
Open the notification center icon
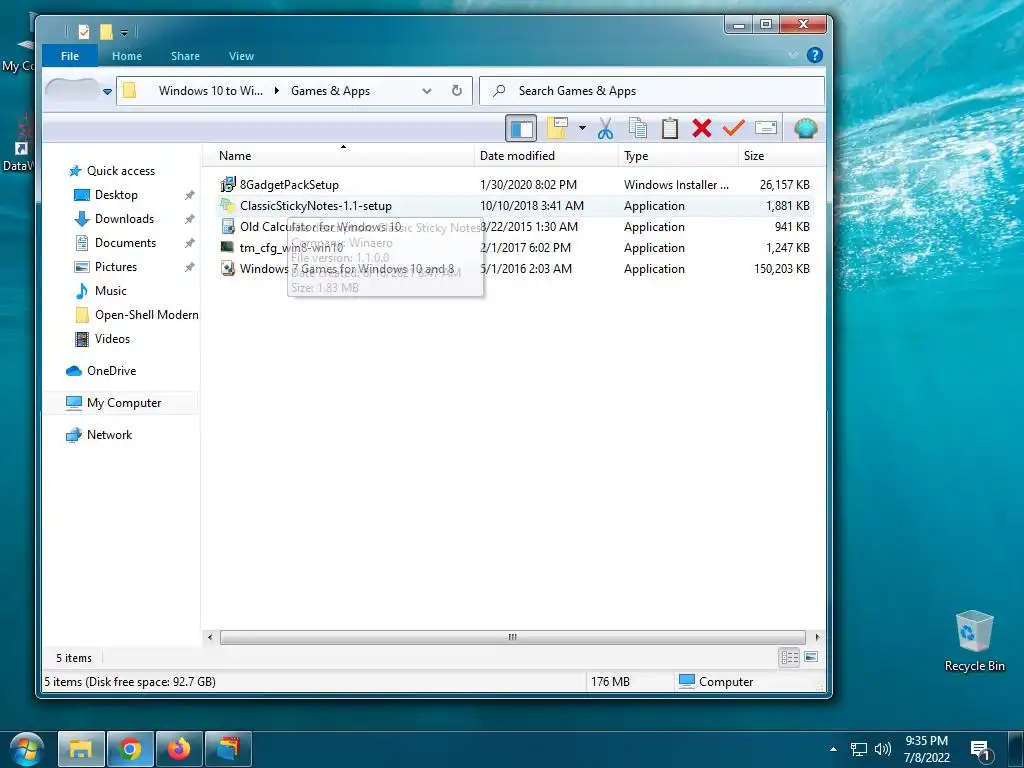click(981, 751)
